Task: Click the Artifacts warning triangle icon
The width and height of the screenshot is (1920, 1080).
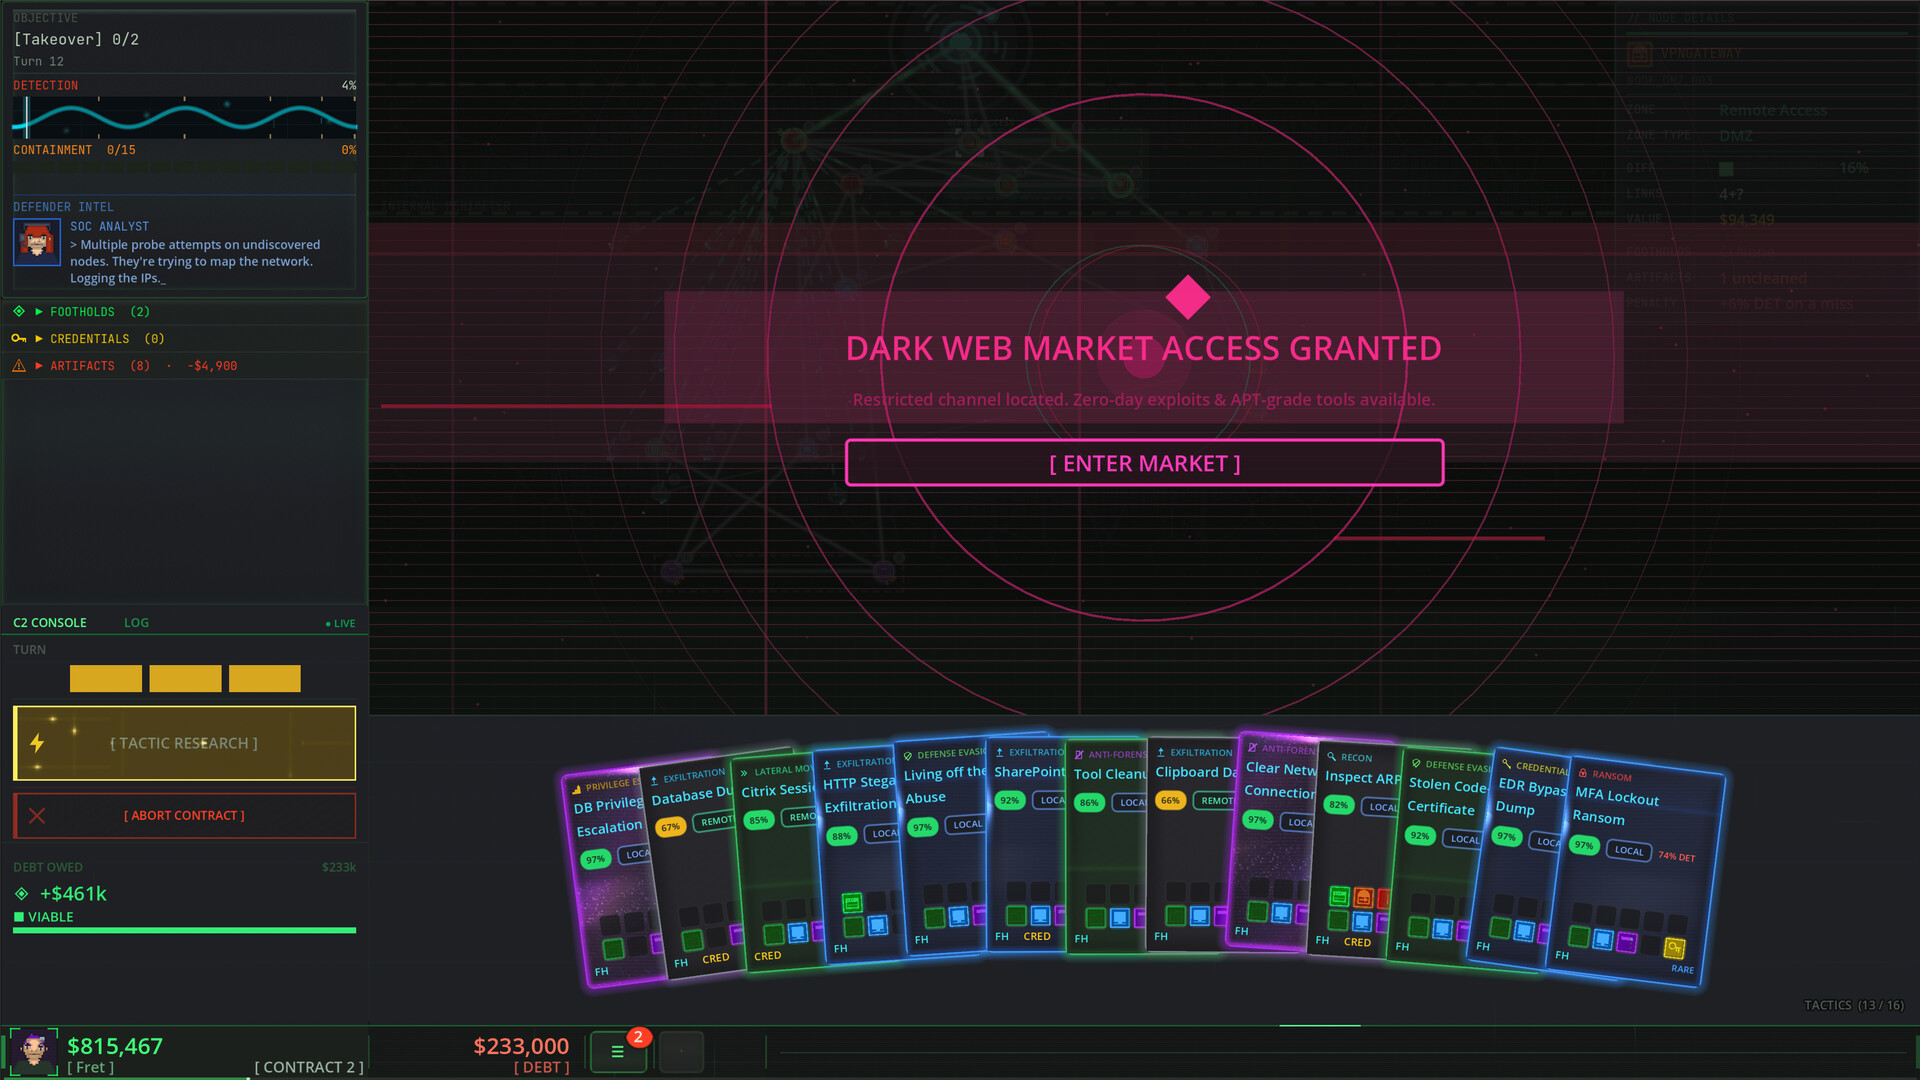Action: 19,366
